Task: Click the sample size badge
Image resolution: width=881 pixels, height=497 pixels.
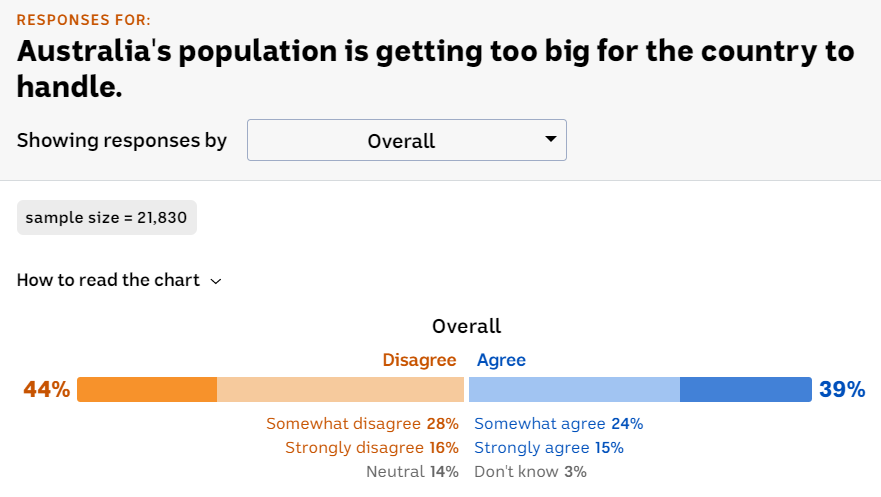Action: click(x=107, y=218)
